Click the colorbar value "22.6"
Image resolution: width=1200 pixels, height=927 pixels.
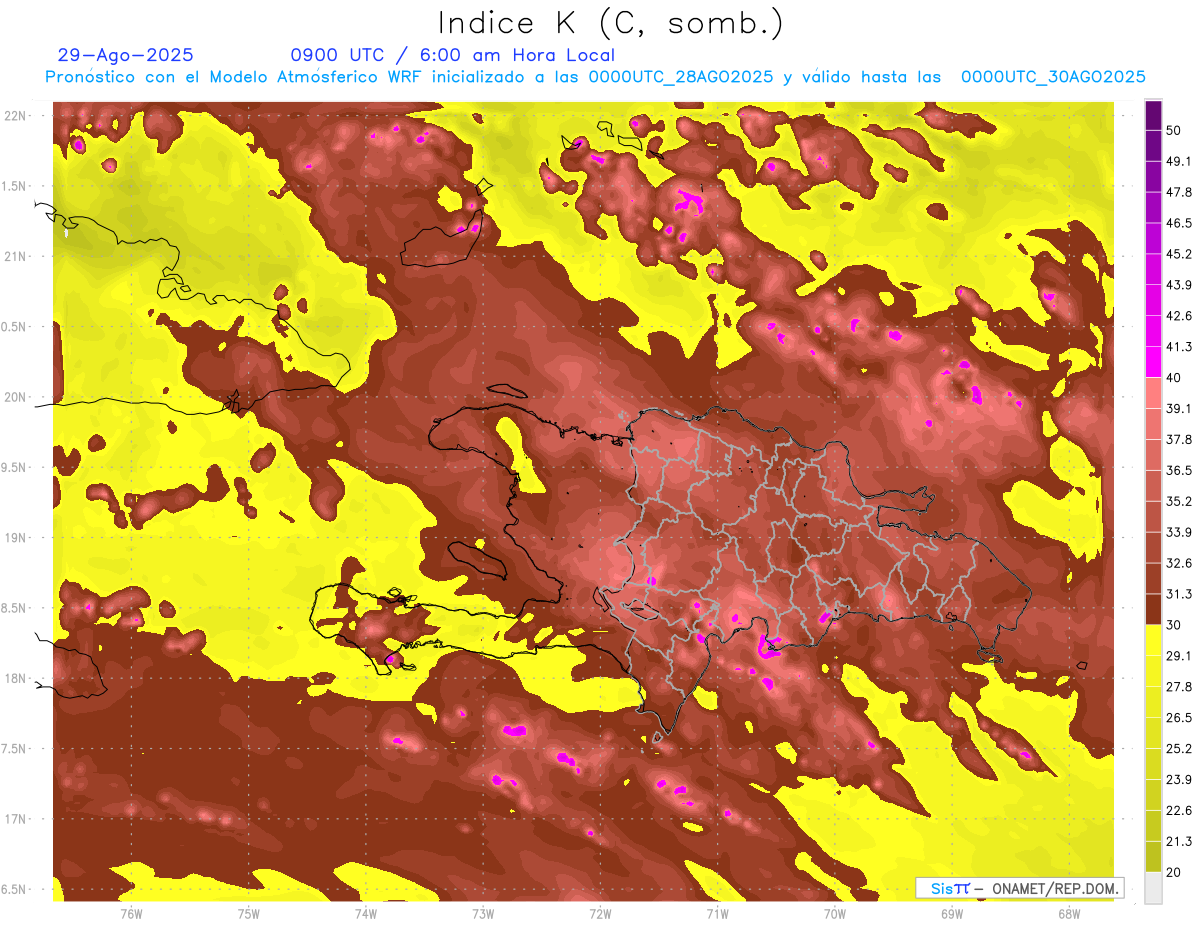(x=1179, y=810)
